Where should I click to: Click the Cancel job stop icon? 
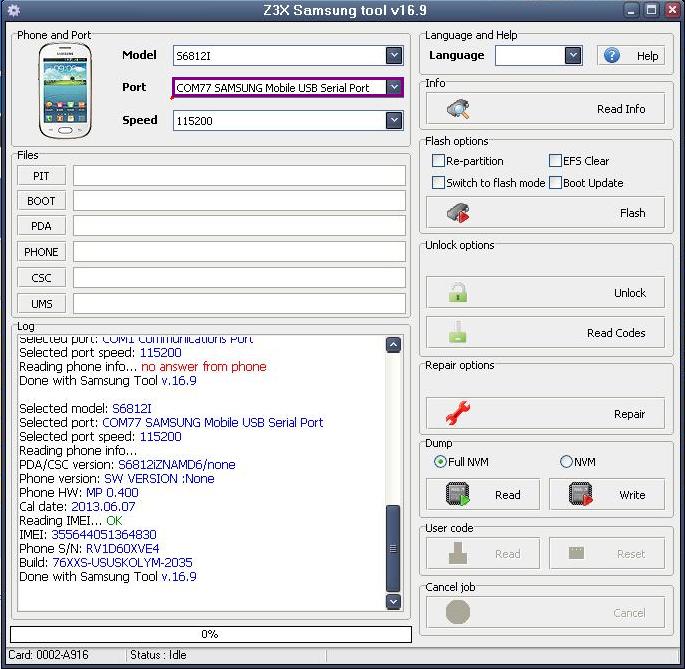click(x=458, y=612)
